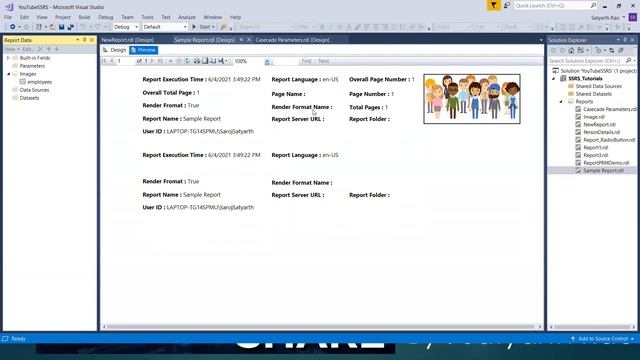The image size is (640, 360).
Task: Click the Find button in preview toolbar
Action: click(307, 61)
